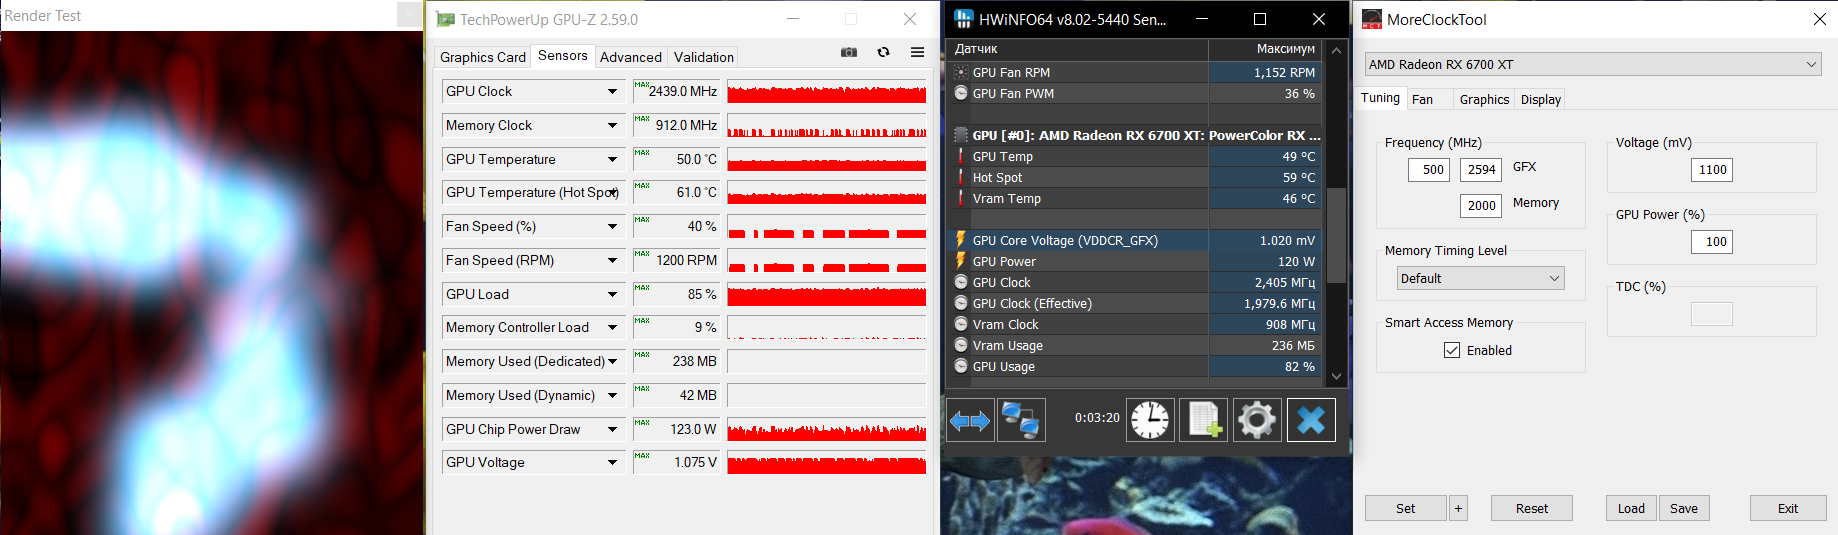This screenshot has width=1838, height=535.
Task: Click the MoreClockTool title bar icon
Action: tap(1372, 19)
